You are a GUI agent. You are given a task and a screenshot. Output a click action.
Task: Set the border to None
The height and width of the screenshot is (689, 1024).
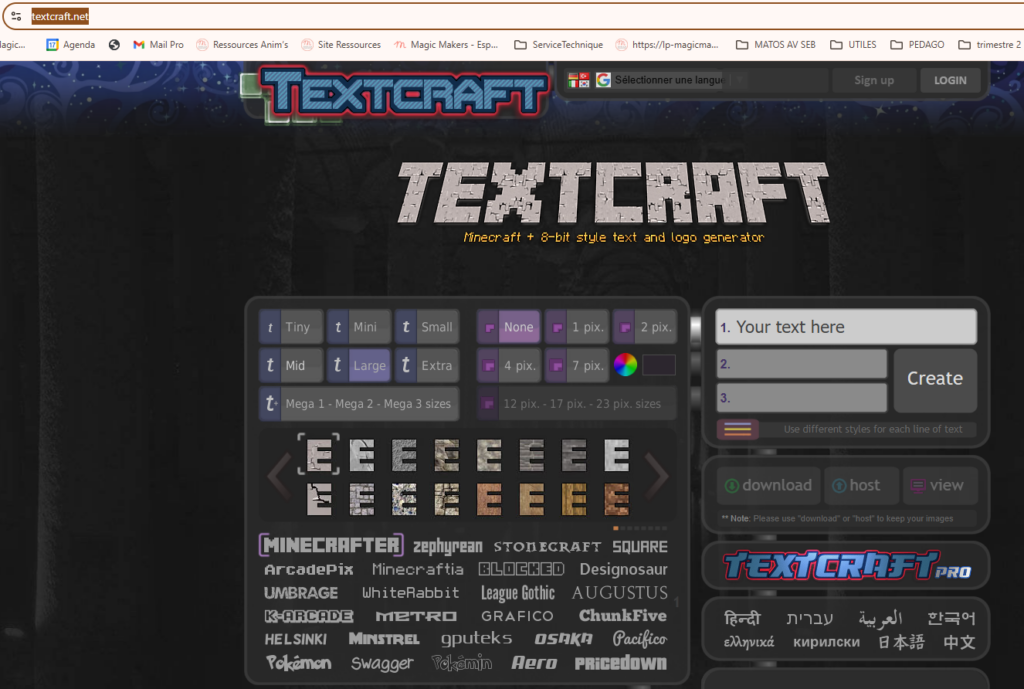[x=509, y=327]
